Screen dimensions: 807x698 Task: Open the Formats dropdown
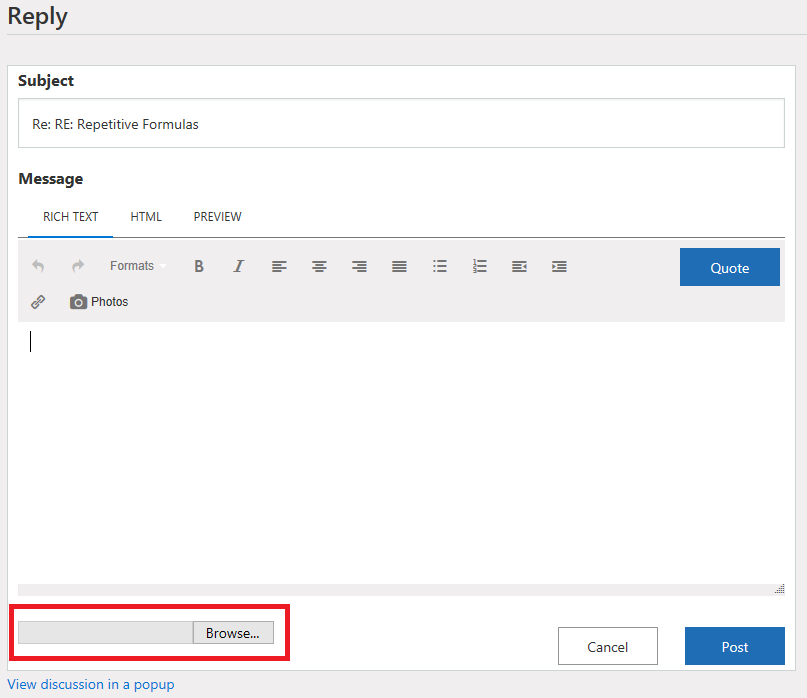[137, 266]
